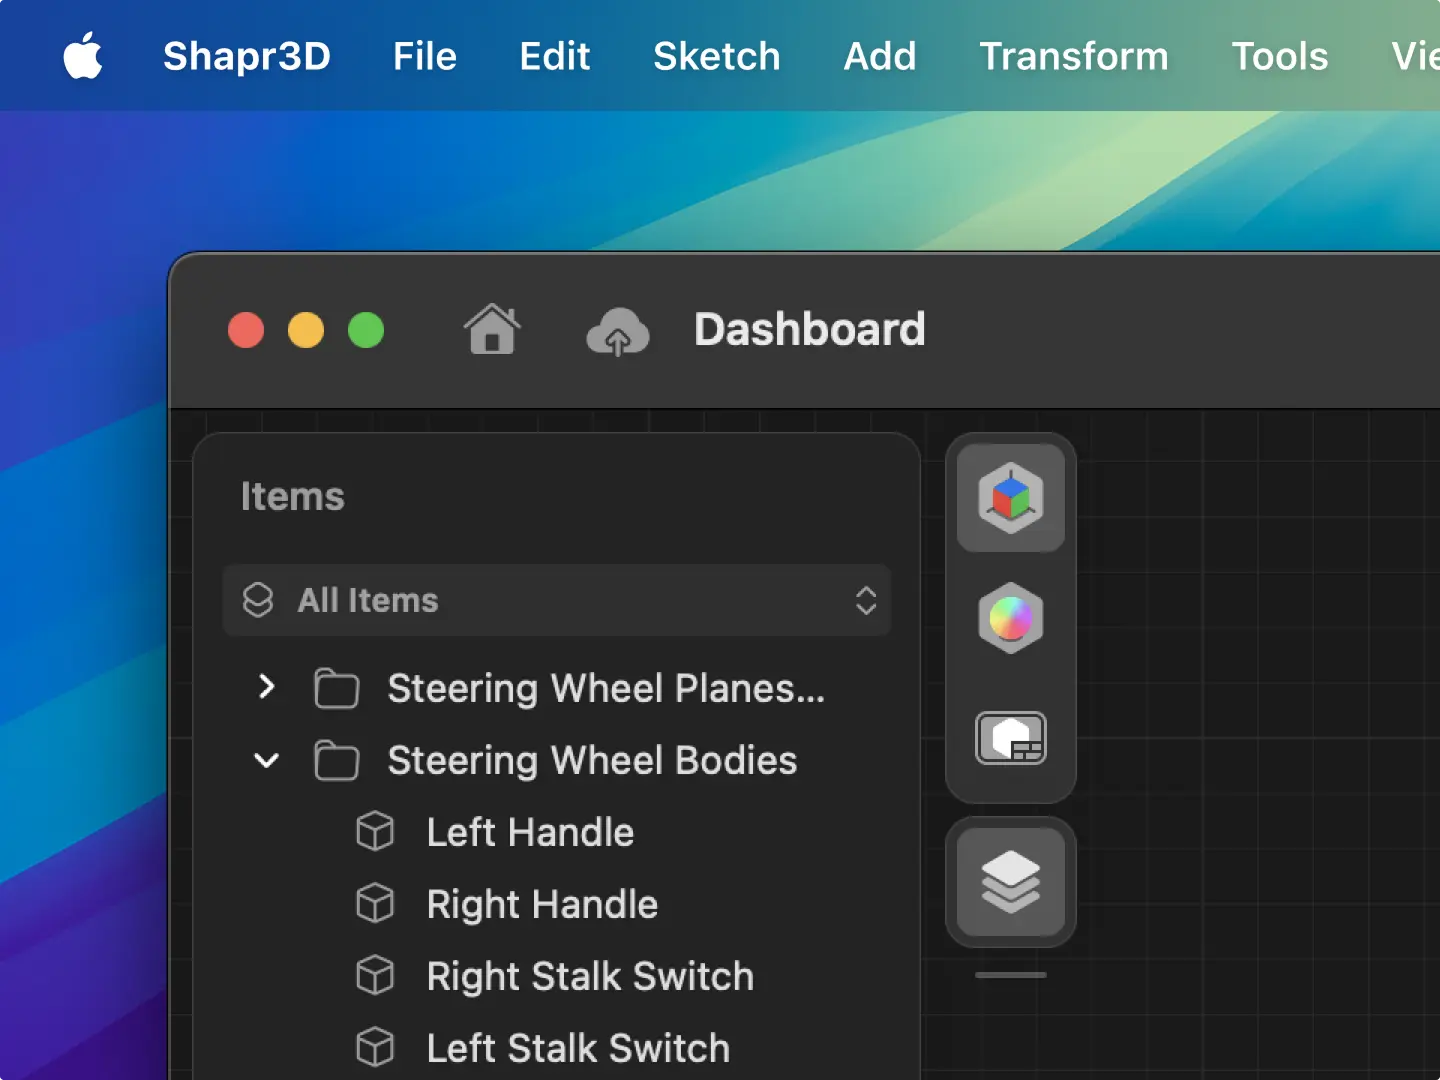
Task: Collapse the Steering Wheel Bodies folder
Action: pos(266,760)
